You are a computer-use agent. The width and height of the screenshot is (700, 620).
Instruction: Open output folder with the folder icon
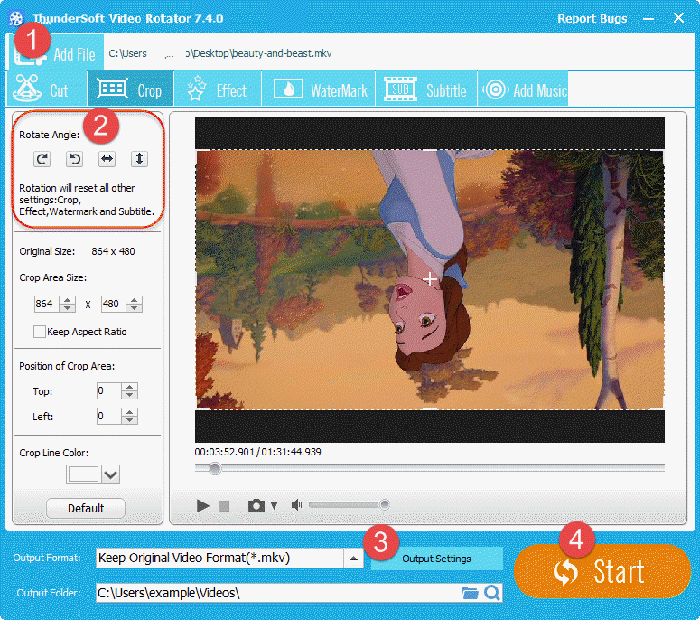tap(470, 593)
